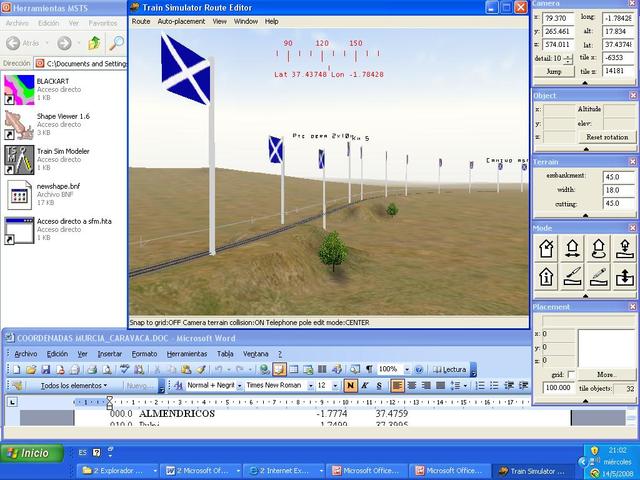
Task: Click the Inicio start button
Action: click(x=28, y=453)
